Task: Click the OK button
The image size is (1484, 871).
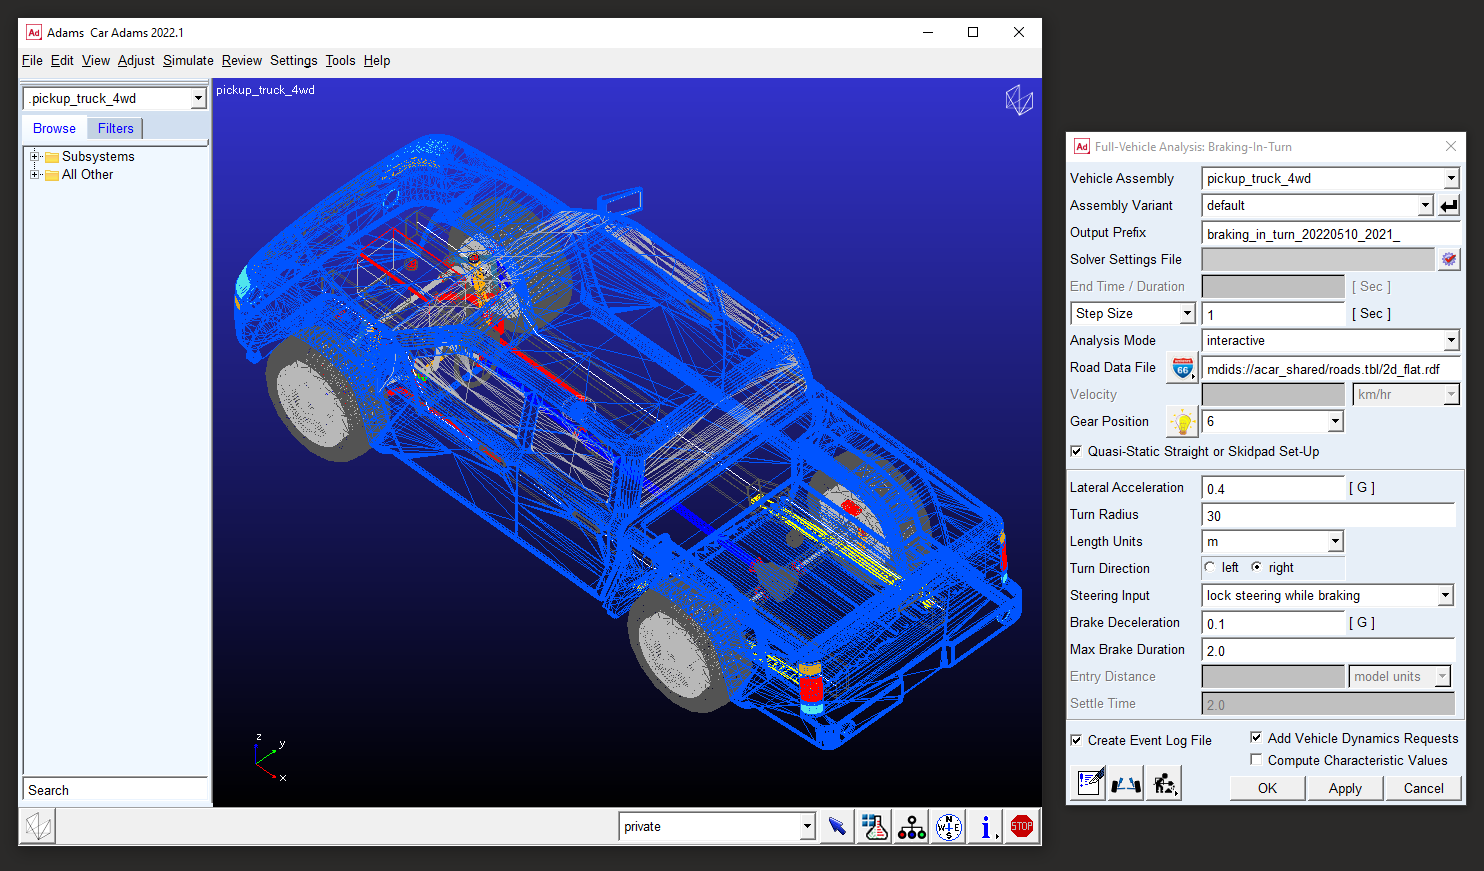Action: click(1267, 788)
